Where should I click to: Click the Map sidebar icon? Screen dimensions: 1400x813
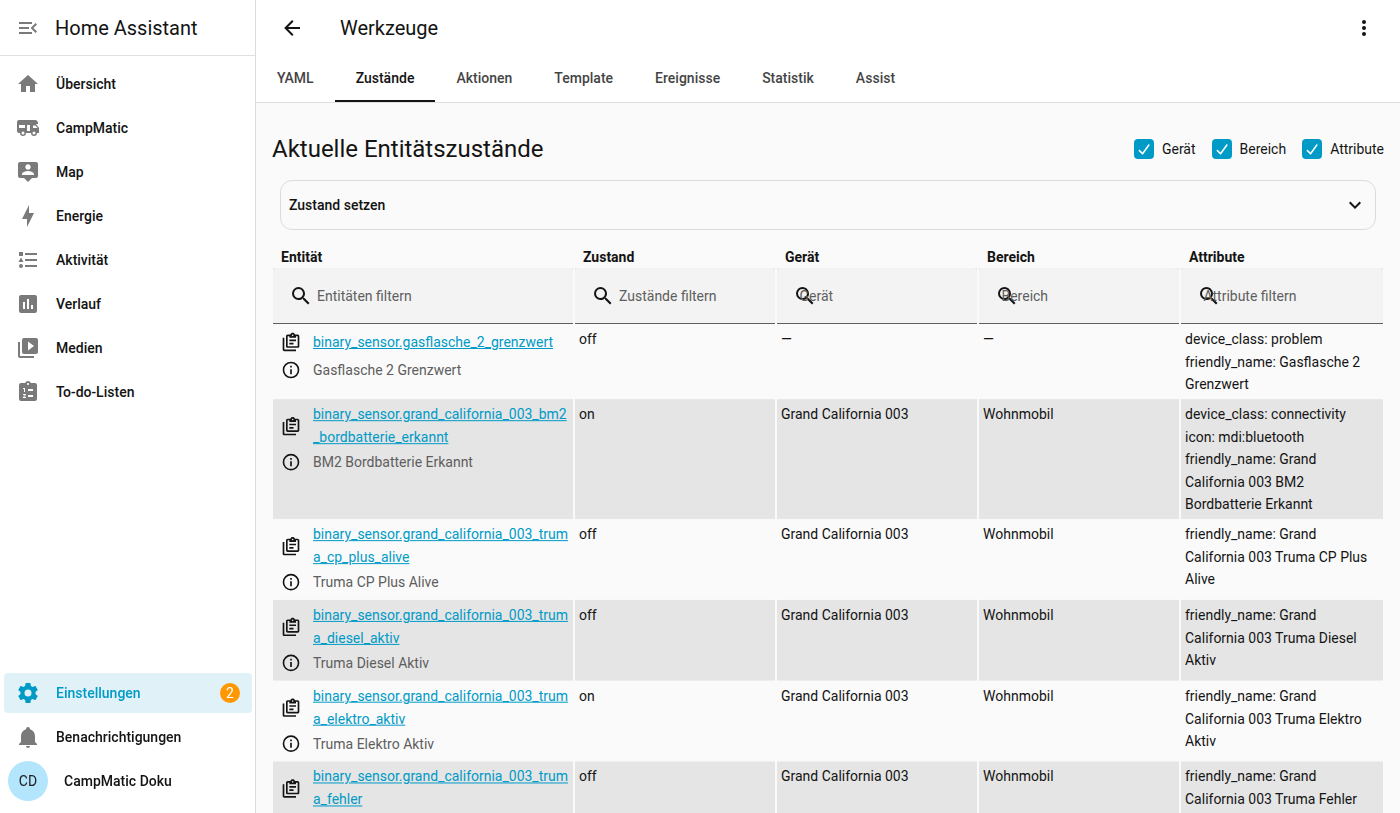pyautogui.click(x=28, y=172)
